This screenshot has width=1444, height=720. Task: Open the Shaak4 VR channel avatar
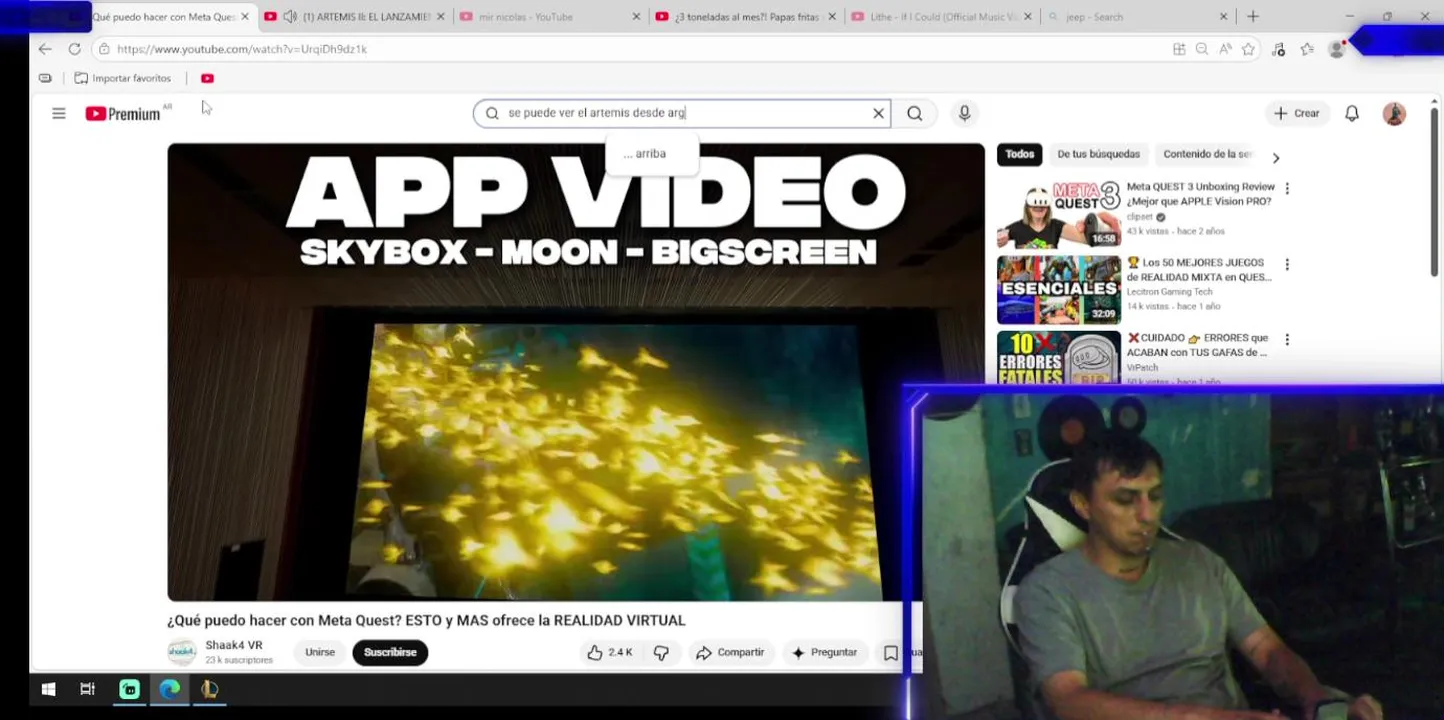click(x=182, y=652)
